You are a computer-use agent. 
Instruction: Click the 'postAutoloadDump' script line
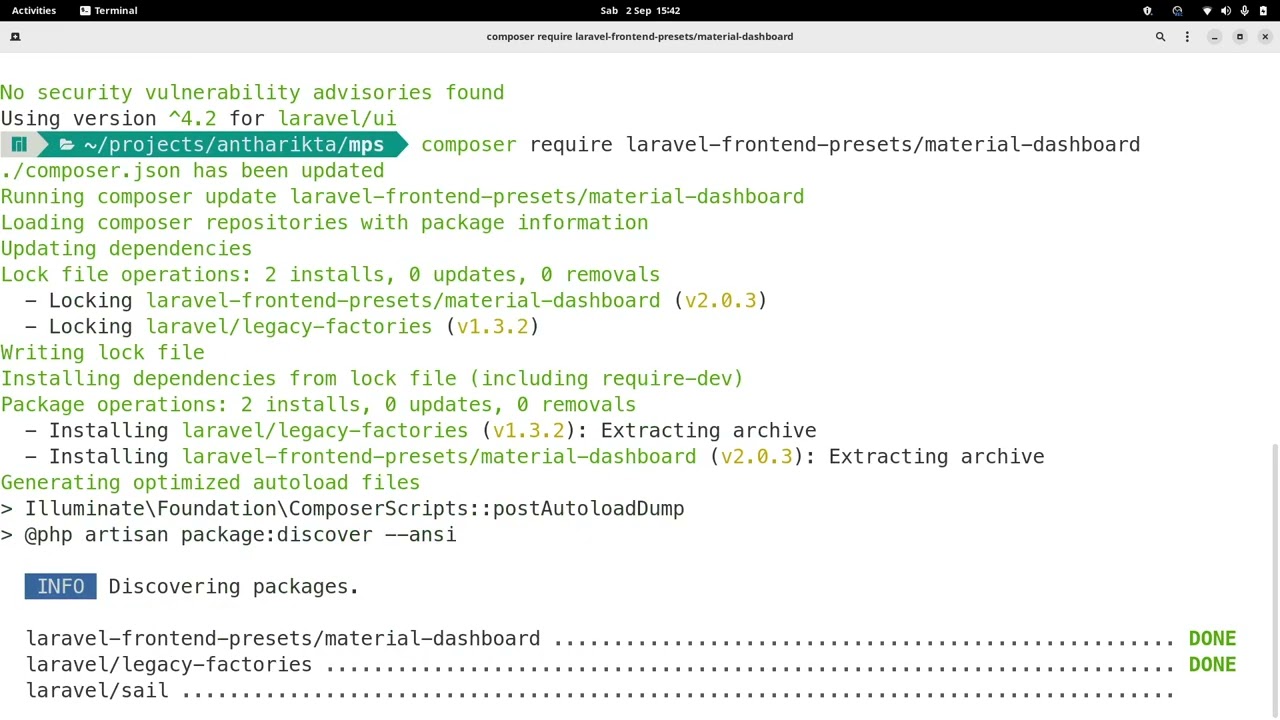342,508
